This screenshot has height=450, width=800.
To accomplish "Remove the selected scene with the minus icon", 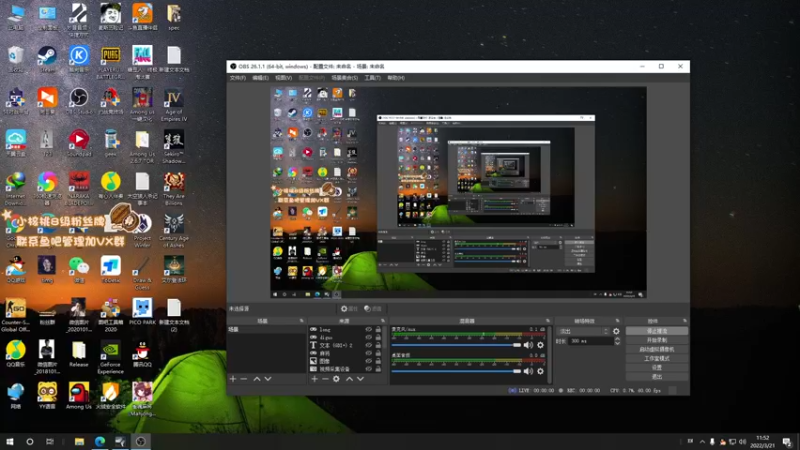I will pos(244,379).
